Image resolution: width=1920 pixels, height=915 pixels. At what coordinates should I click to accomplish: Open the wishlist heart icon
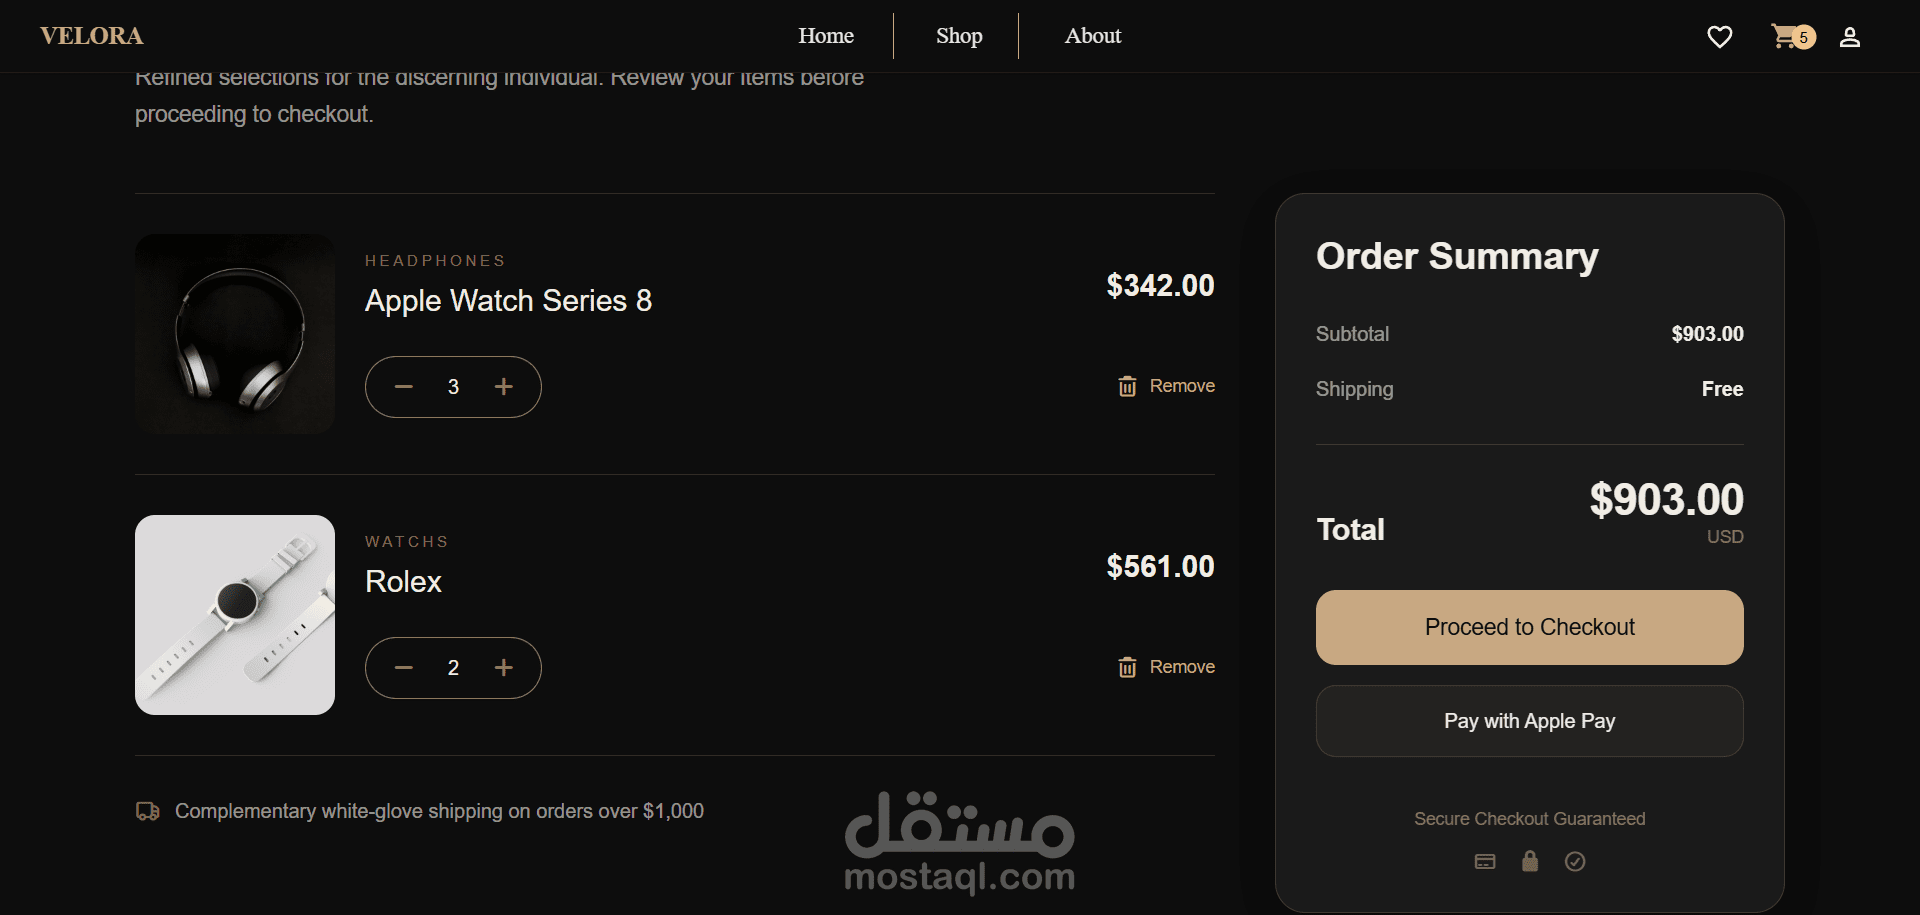point(1719,37)
